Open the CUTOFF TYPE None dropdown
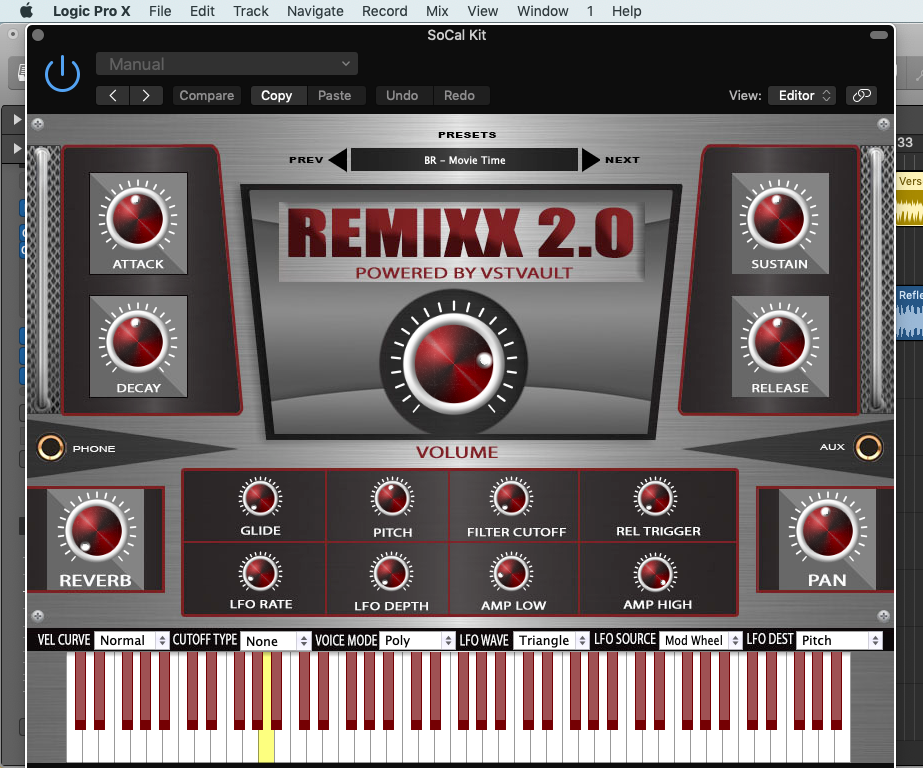Image resolution: width=923 pixels, height=768 pixels. (x=275, y=641)
